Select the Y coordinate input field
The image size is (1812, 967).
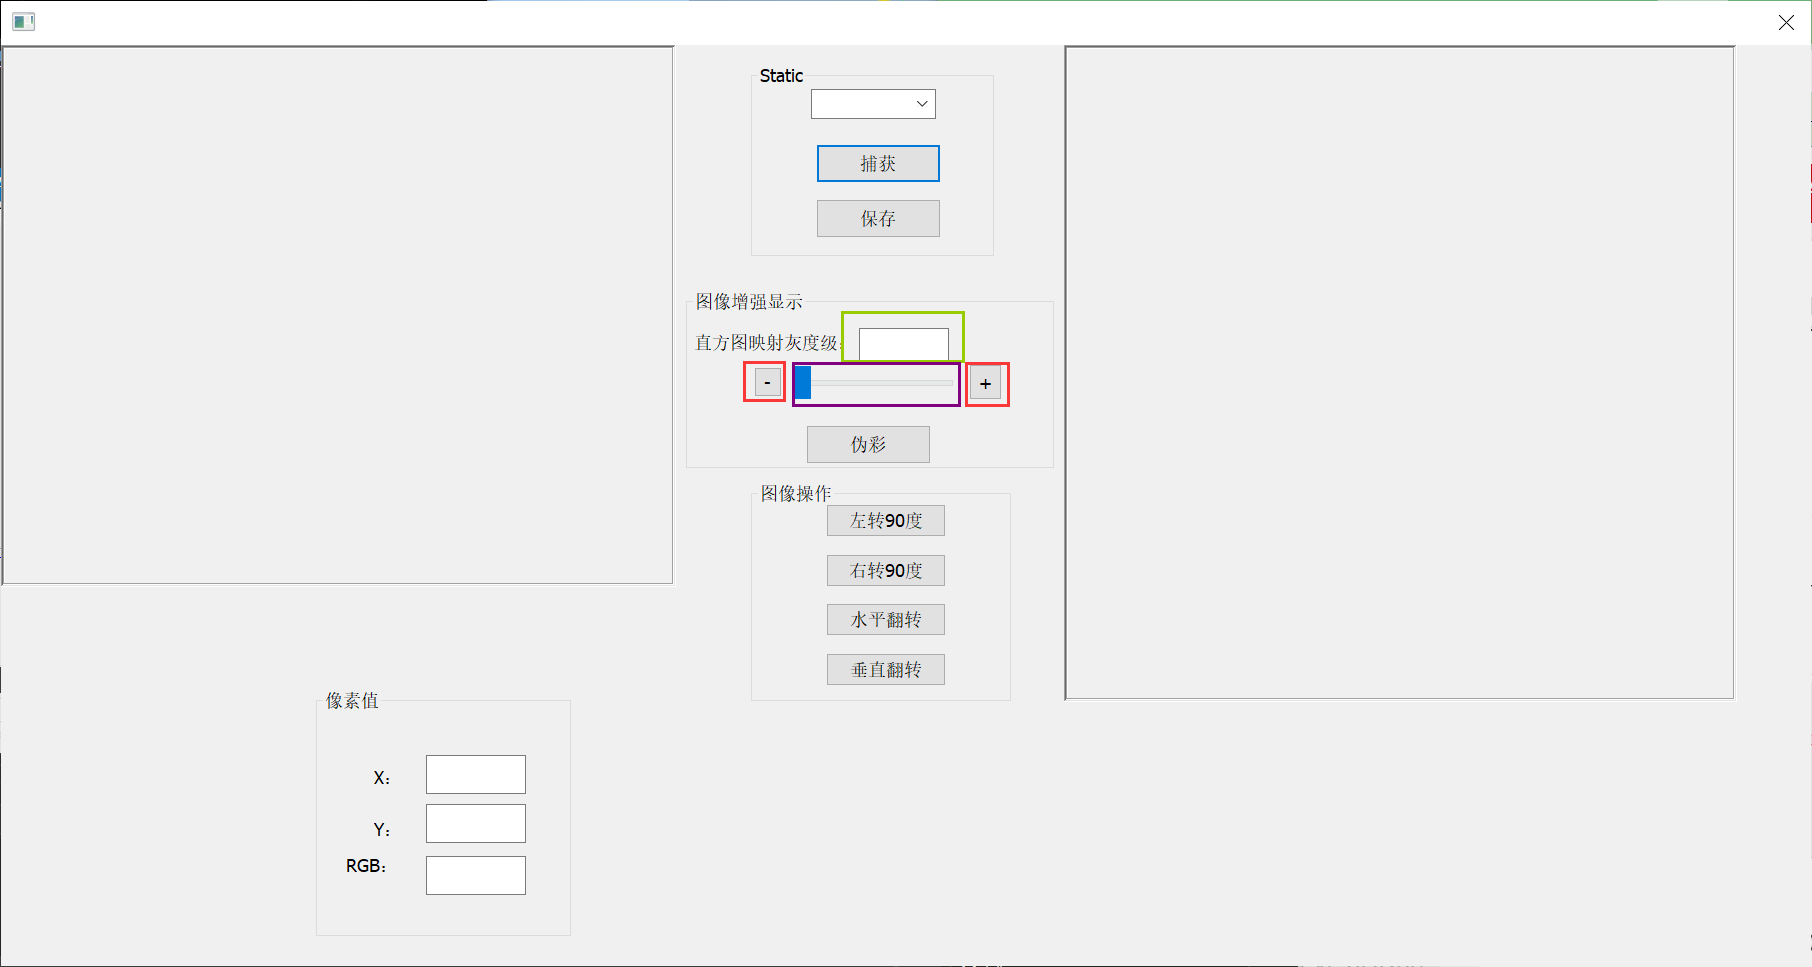click(475, 823)
